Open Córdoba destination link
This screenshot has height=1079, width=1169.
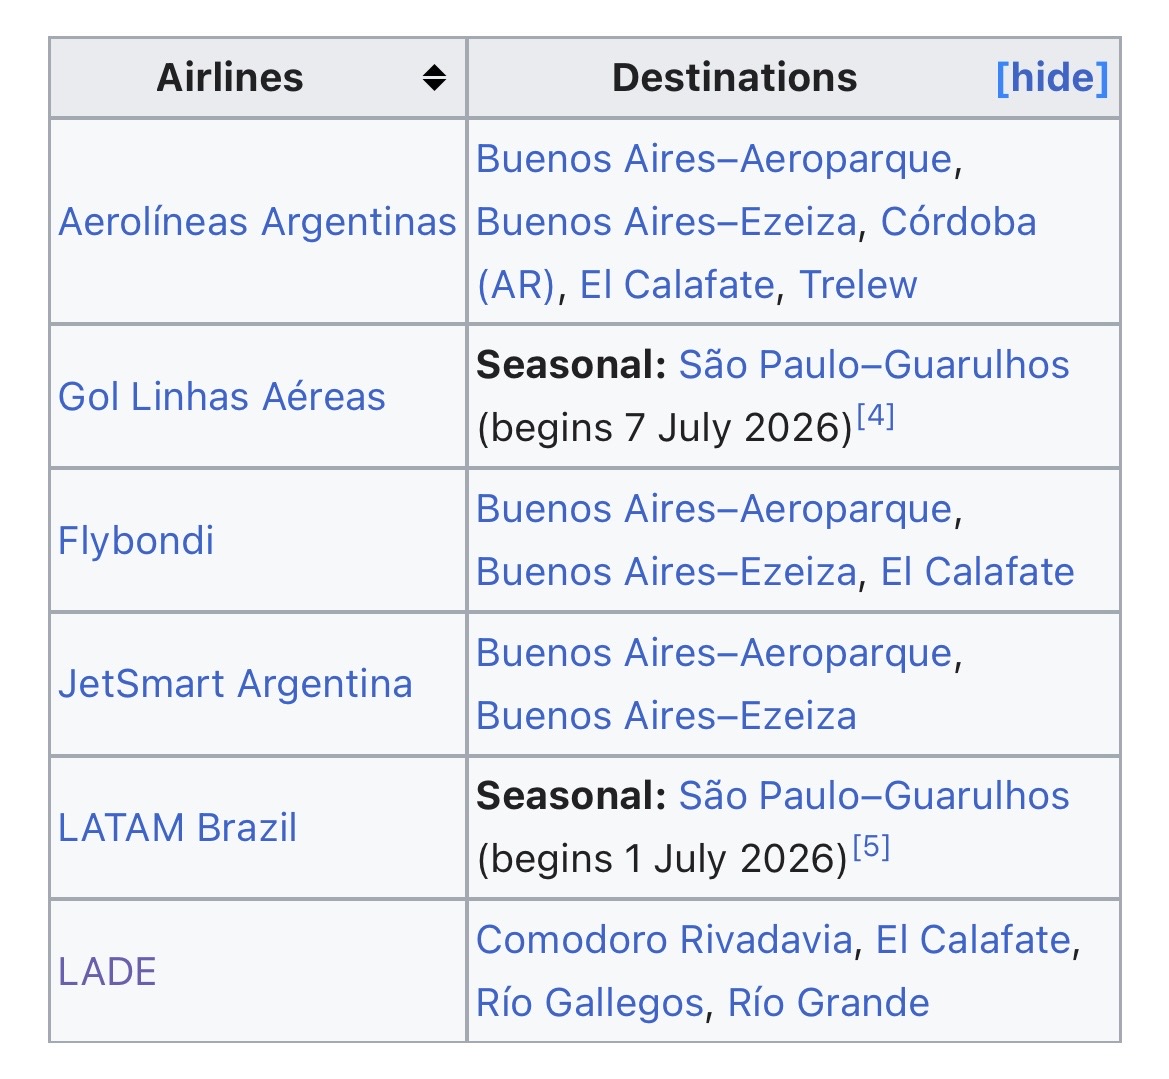coord(958,222)
